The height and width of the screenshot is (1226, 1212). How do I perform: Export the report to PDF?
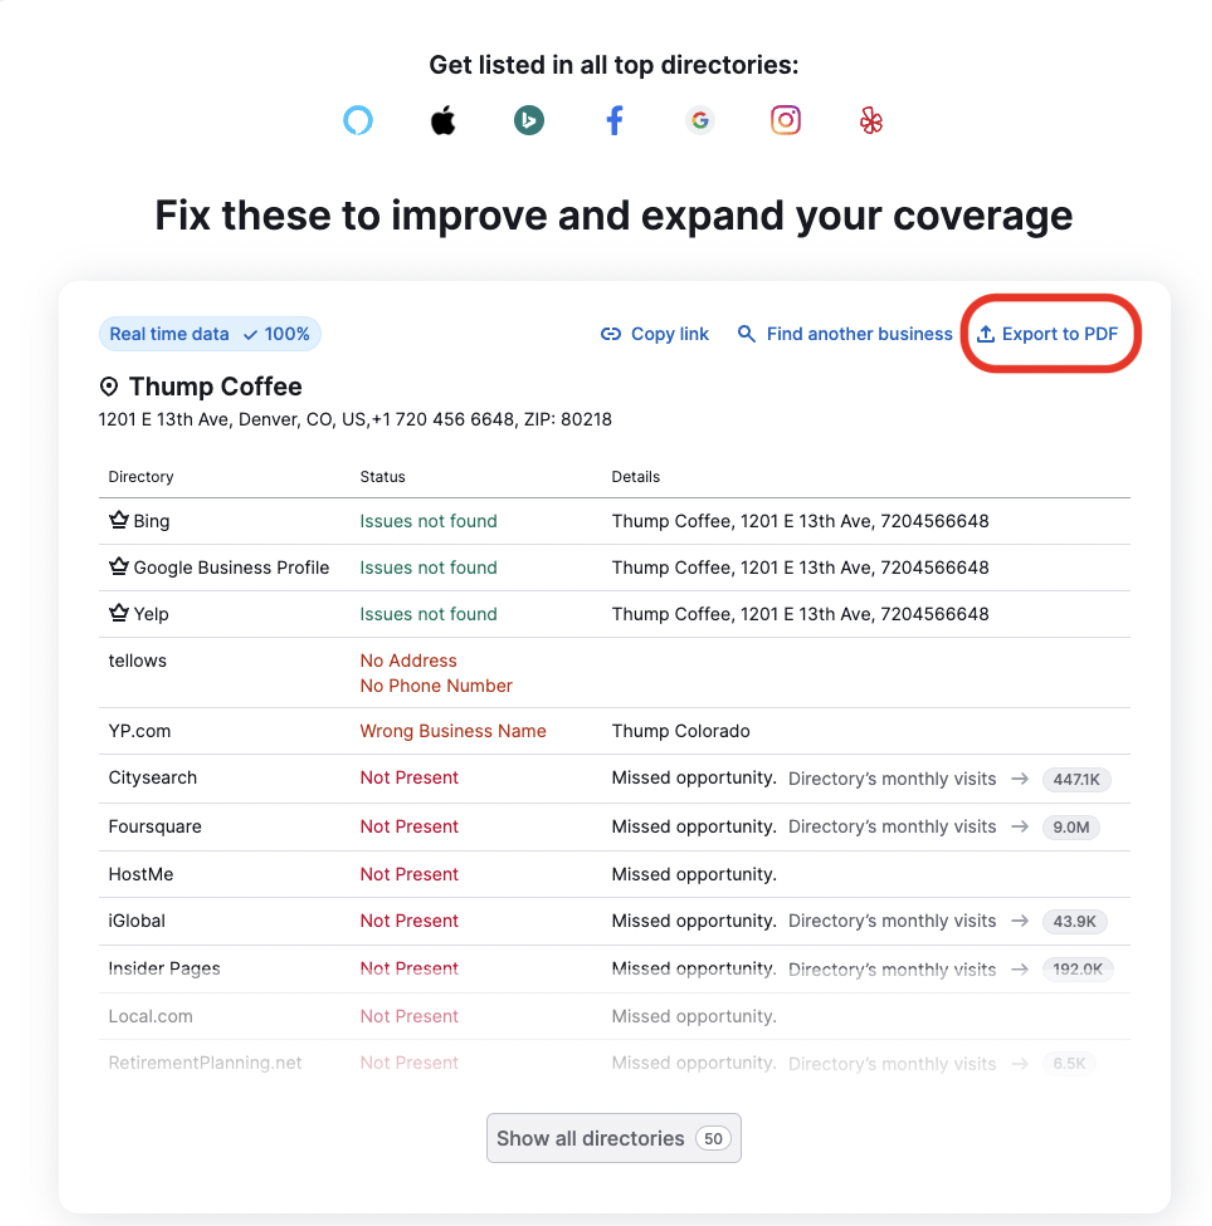point(1048,334)
